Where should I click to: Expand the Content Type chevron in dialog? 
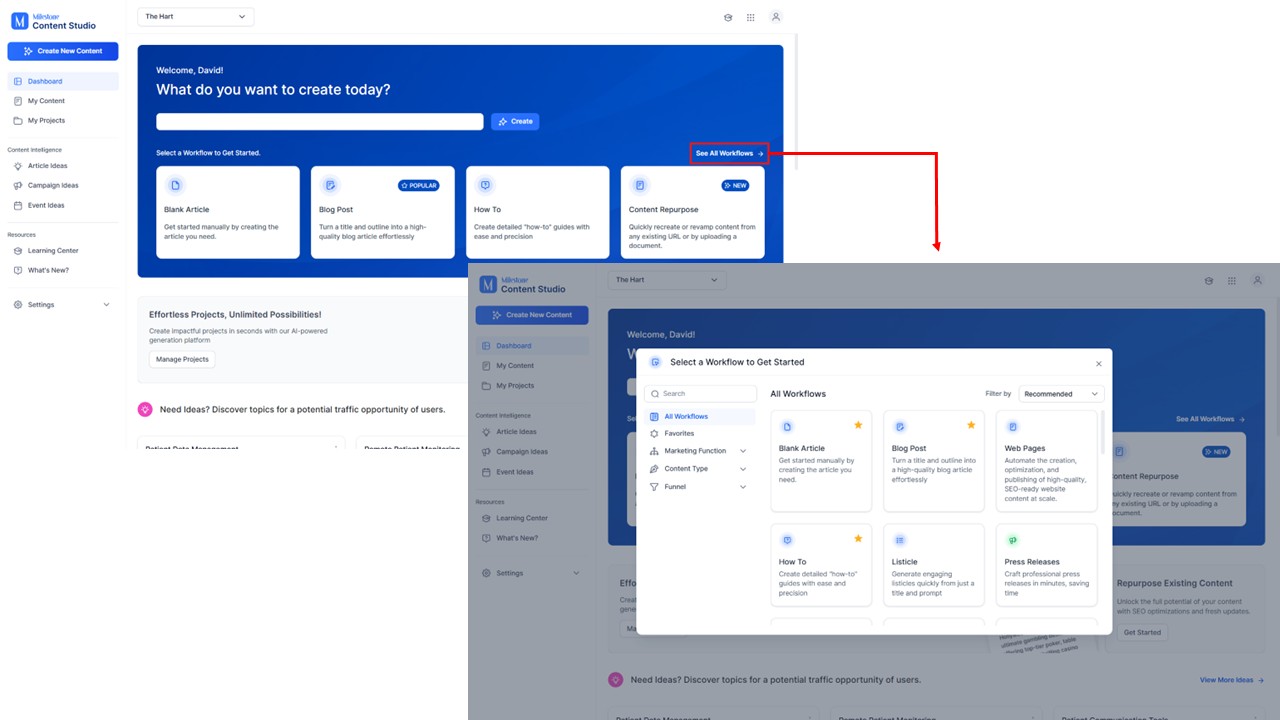(742, 469)
